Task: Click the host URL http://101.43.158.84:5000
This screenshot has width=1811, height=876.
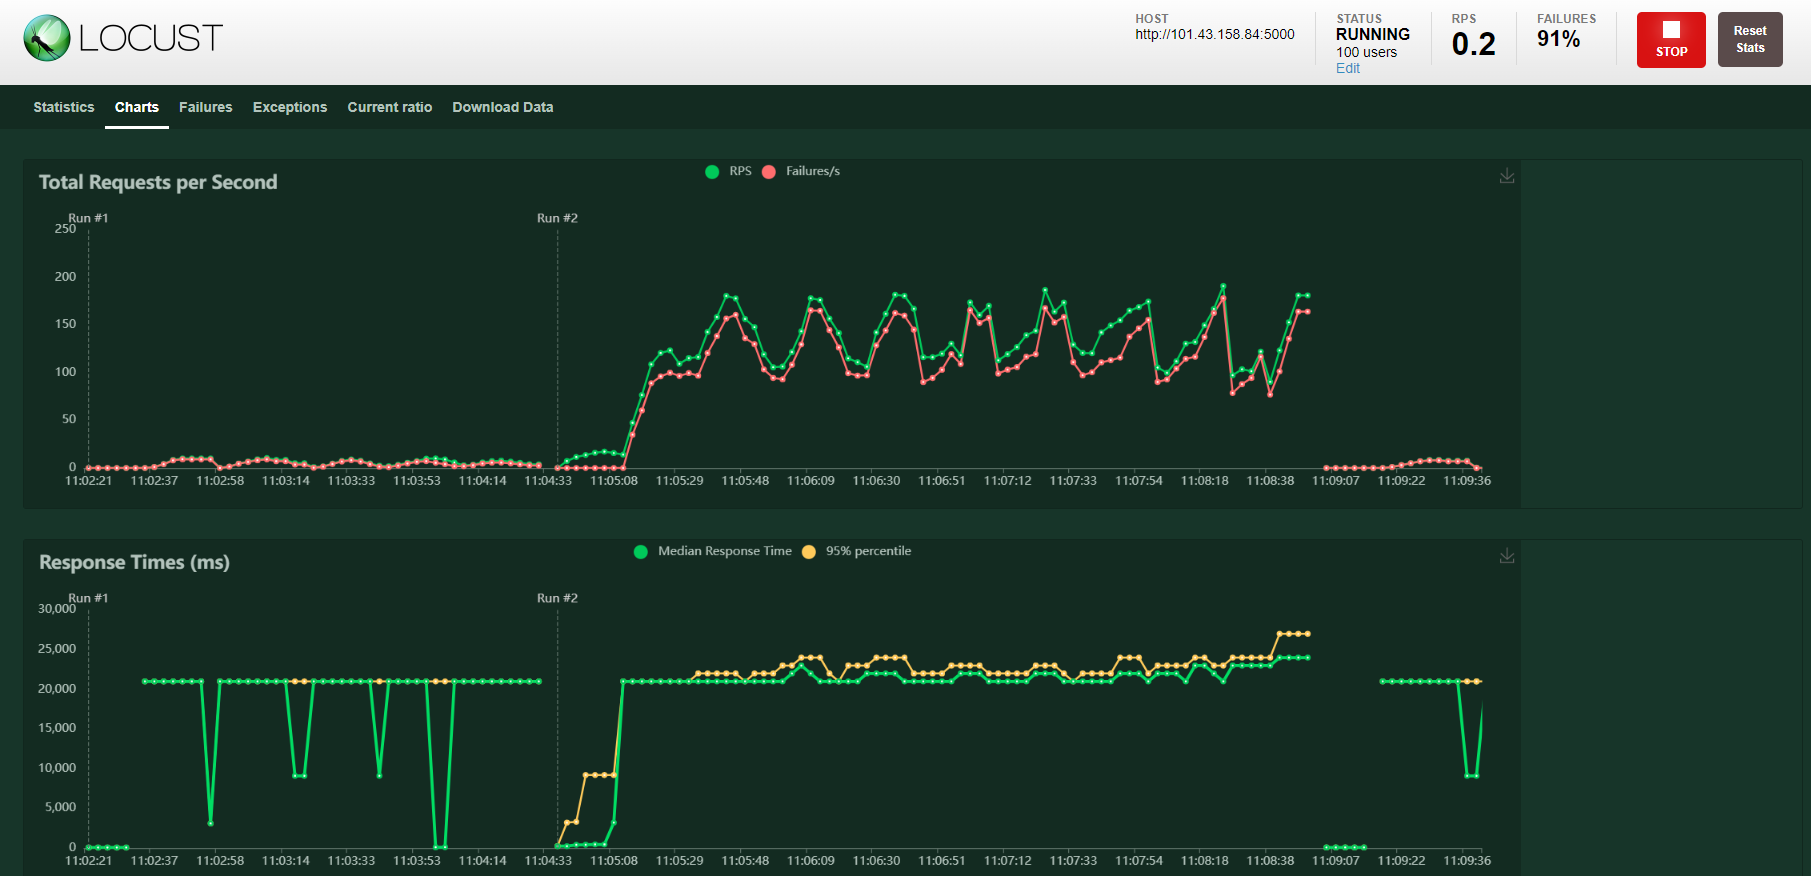Action: pyautogui.click(x=1215, y=34)
